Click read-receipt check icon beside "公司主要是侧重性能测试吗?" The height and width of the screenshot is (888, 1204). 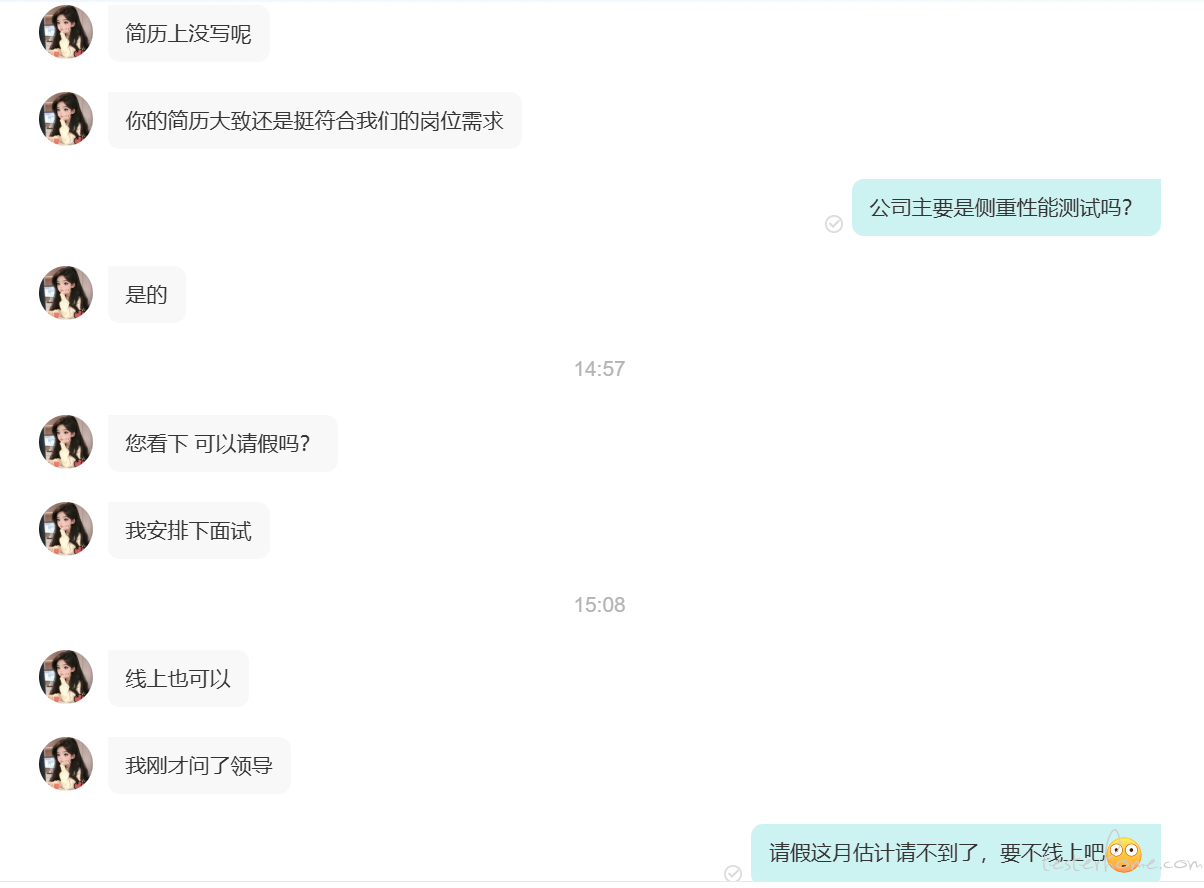834,224
